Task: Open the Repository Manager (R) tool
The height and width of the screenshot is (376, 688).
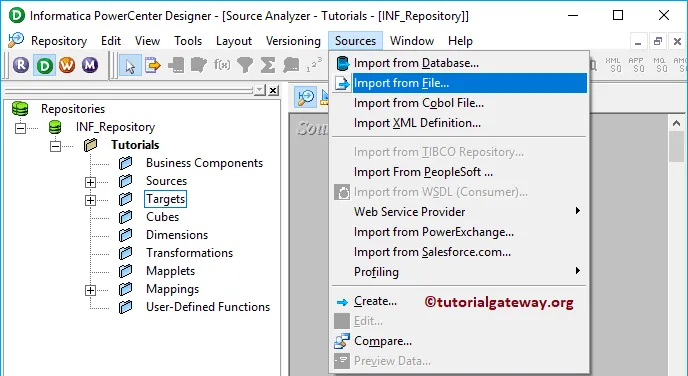Action: tap(21, 65)
